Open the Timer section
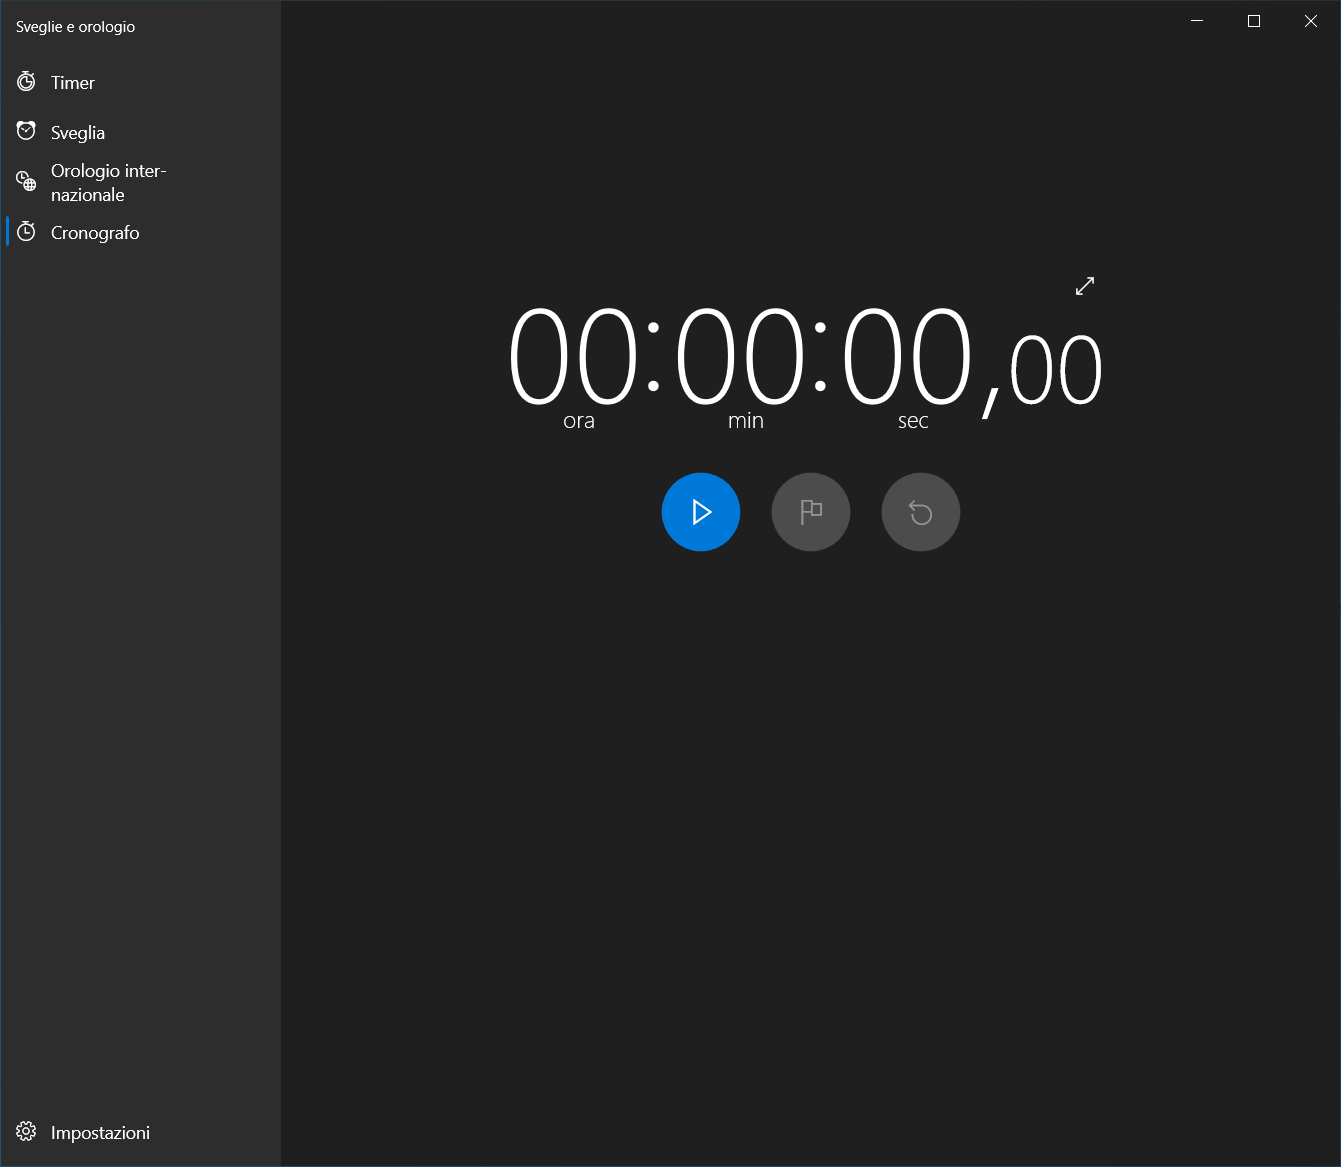This screenshot has height=1167, width=1341. 141,83
